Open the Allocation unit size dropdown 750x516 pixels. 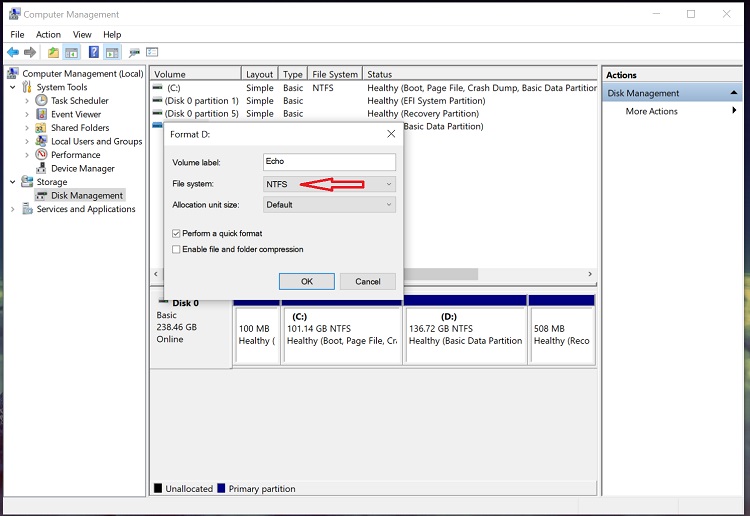pyautogui.click(x=329, y=204)
